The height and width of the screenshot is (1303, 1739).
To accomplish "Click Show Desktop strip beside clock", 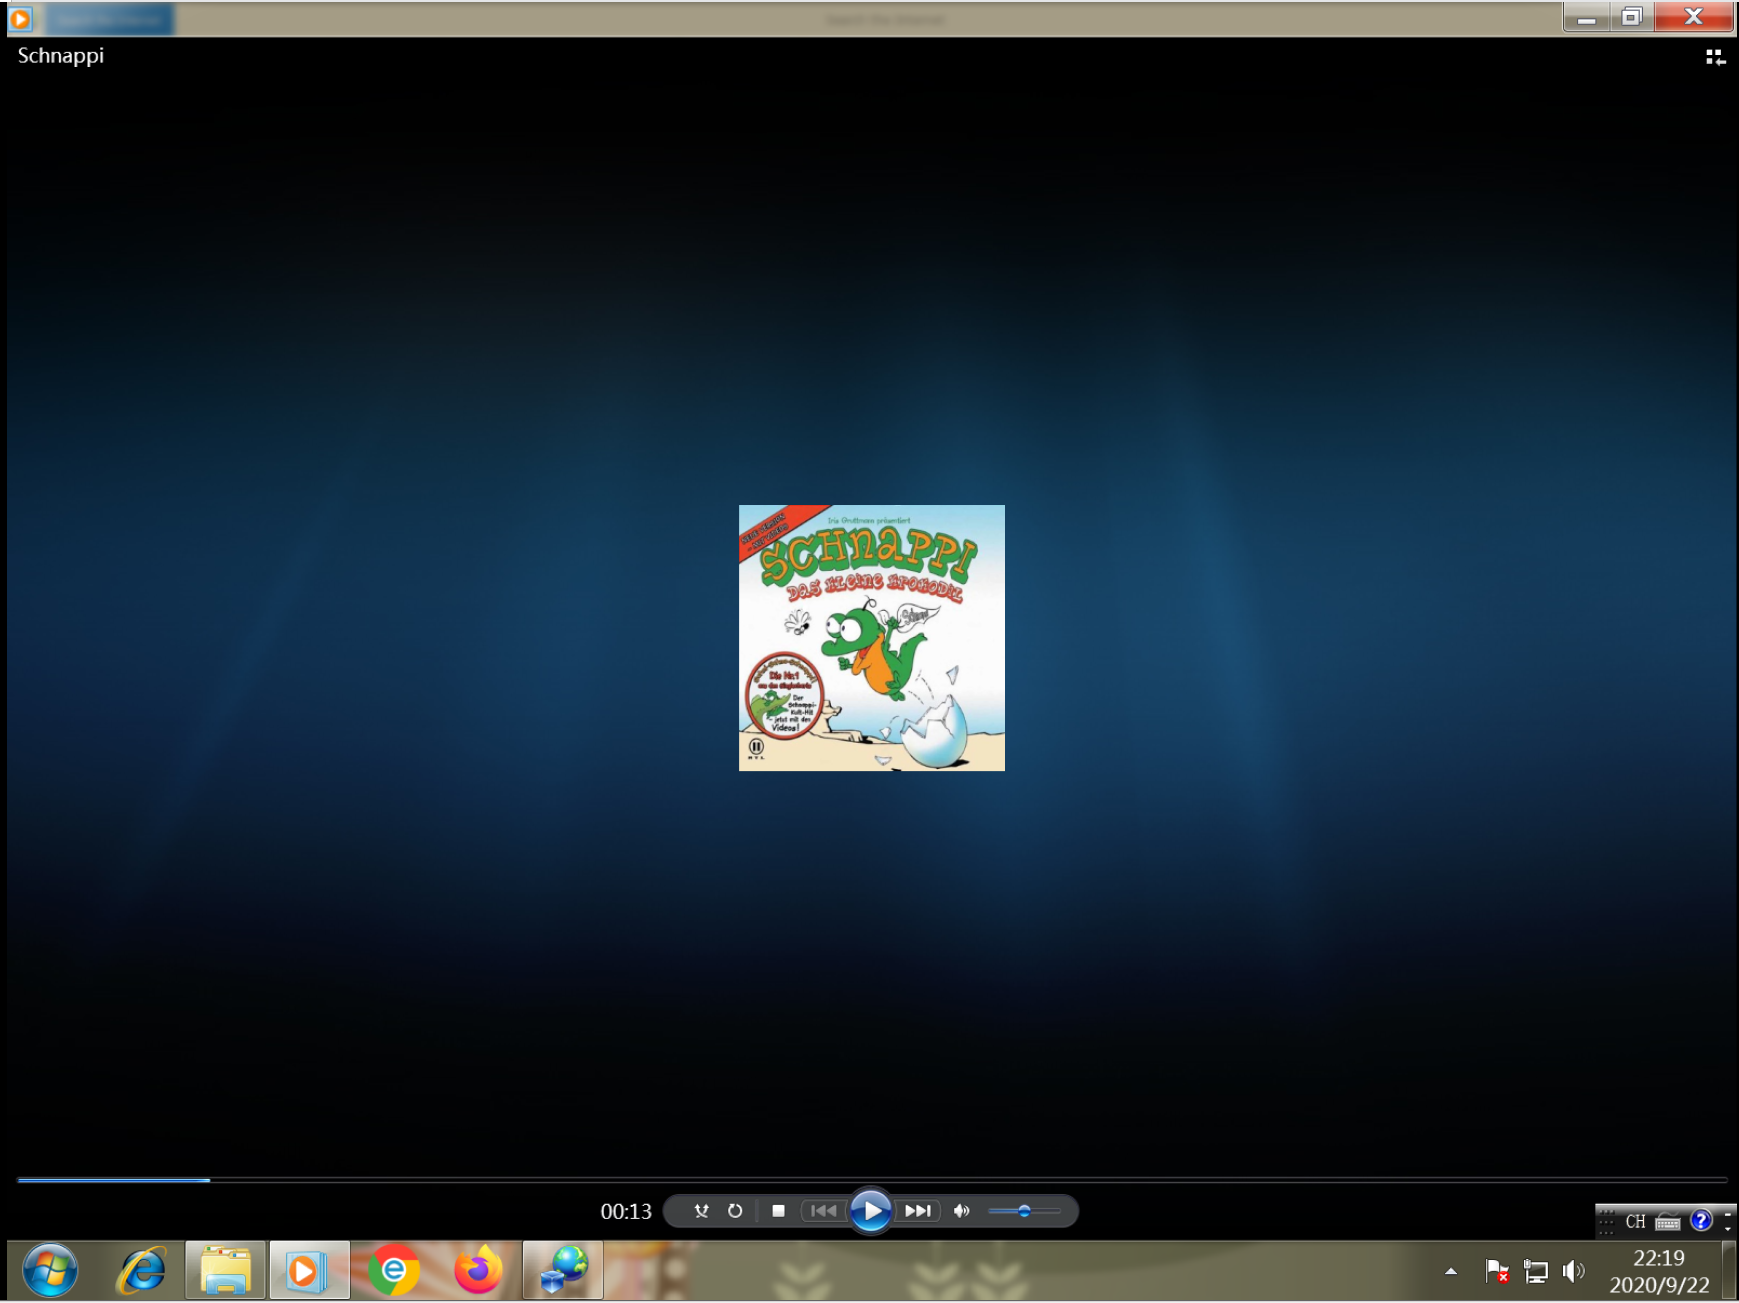I will [x=1729, y=1271].
